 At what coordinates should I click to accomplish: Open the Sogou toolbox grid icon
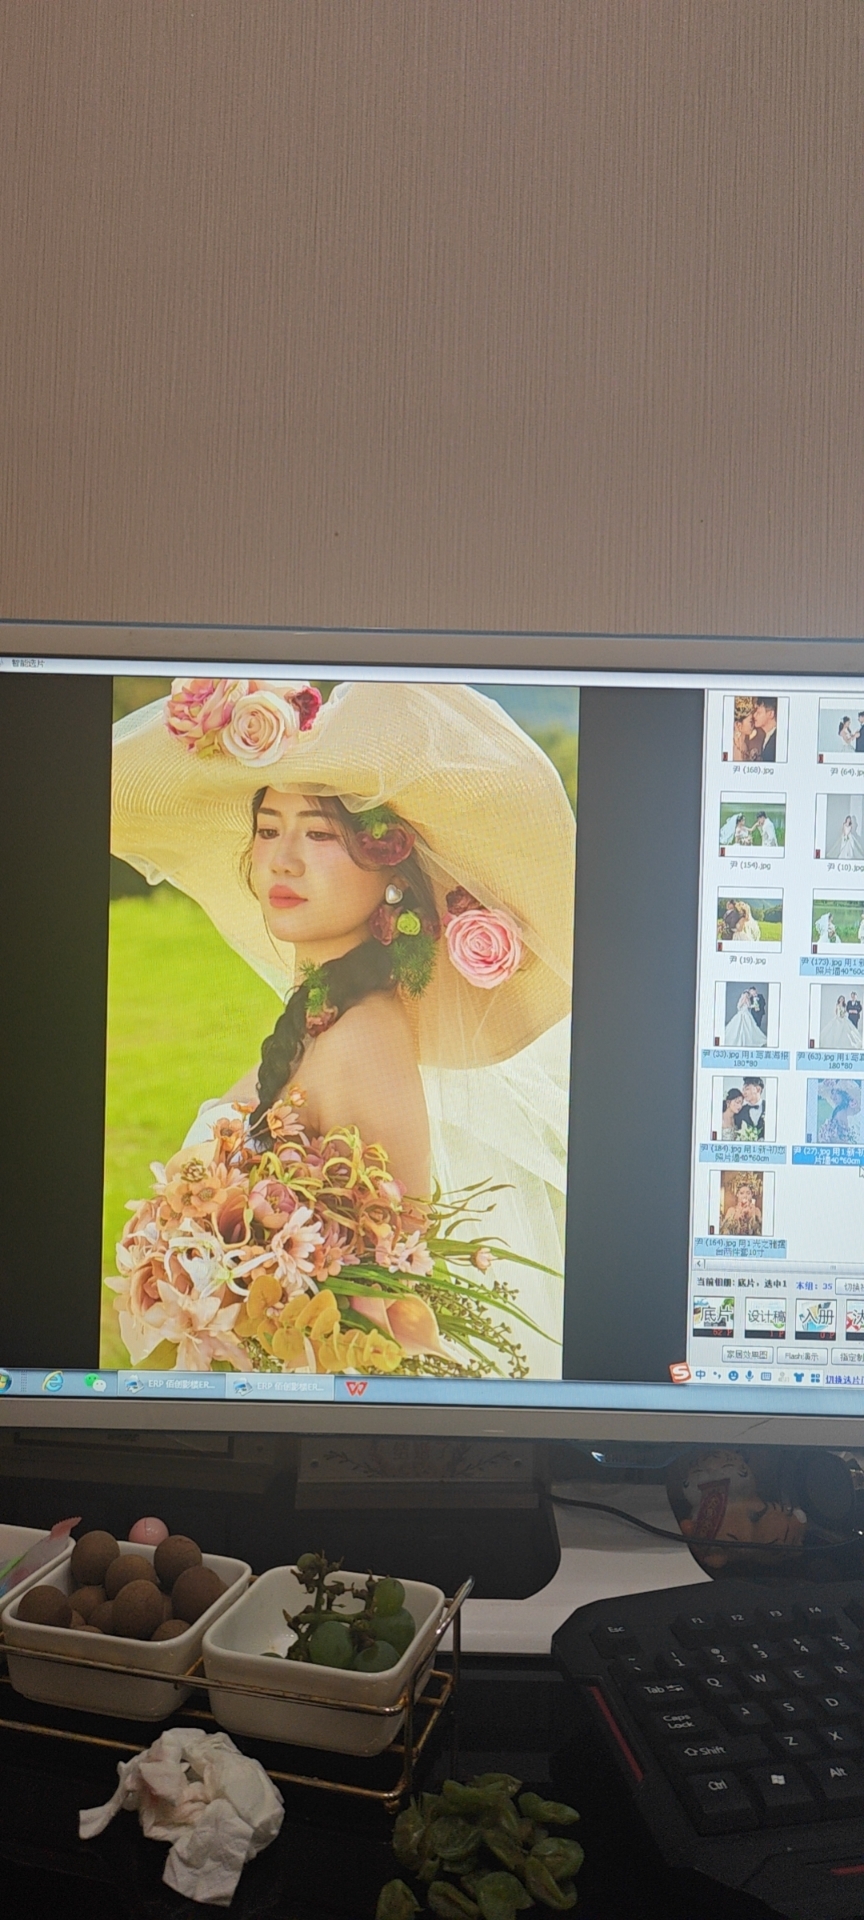pos(813,1378)
